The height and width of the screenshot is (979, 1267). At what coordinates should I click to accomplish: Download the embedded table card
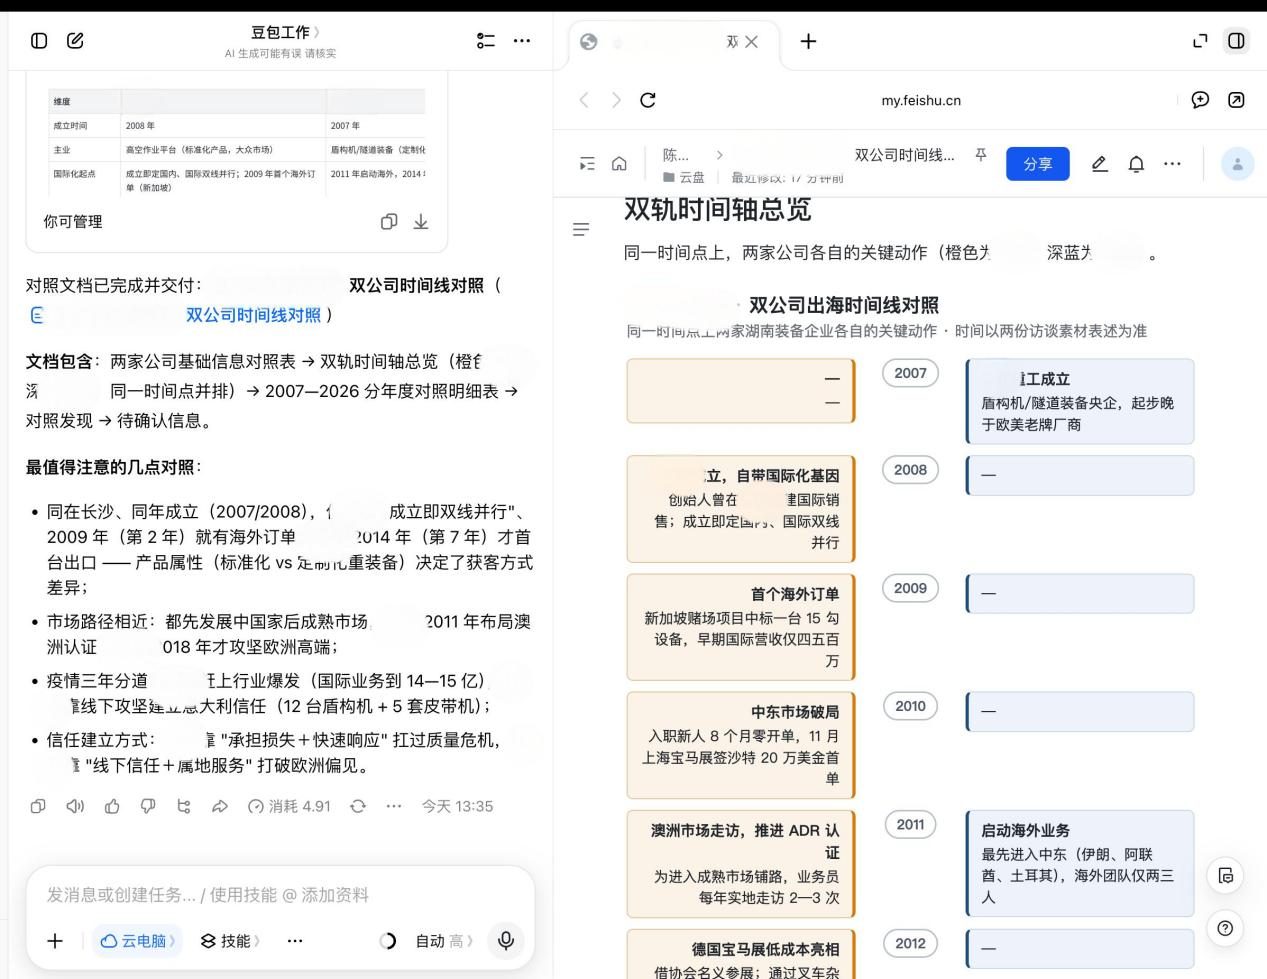(421, 222)
